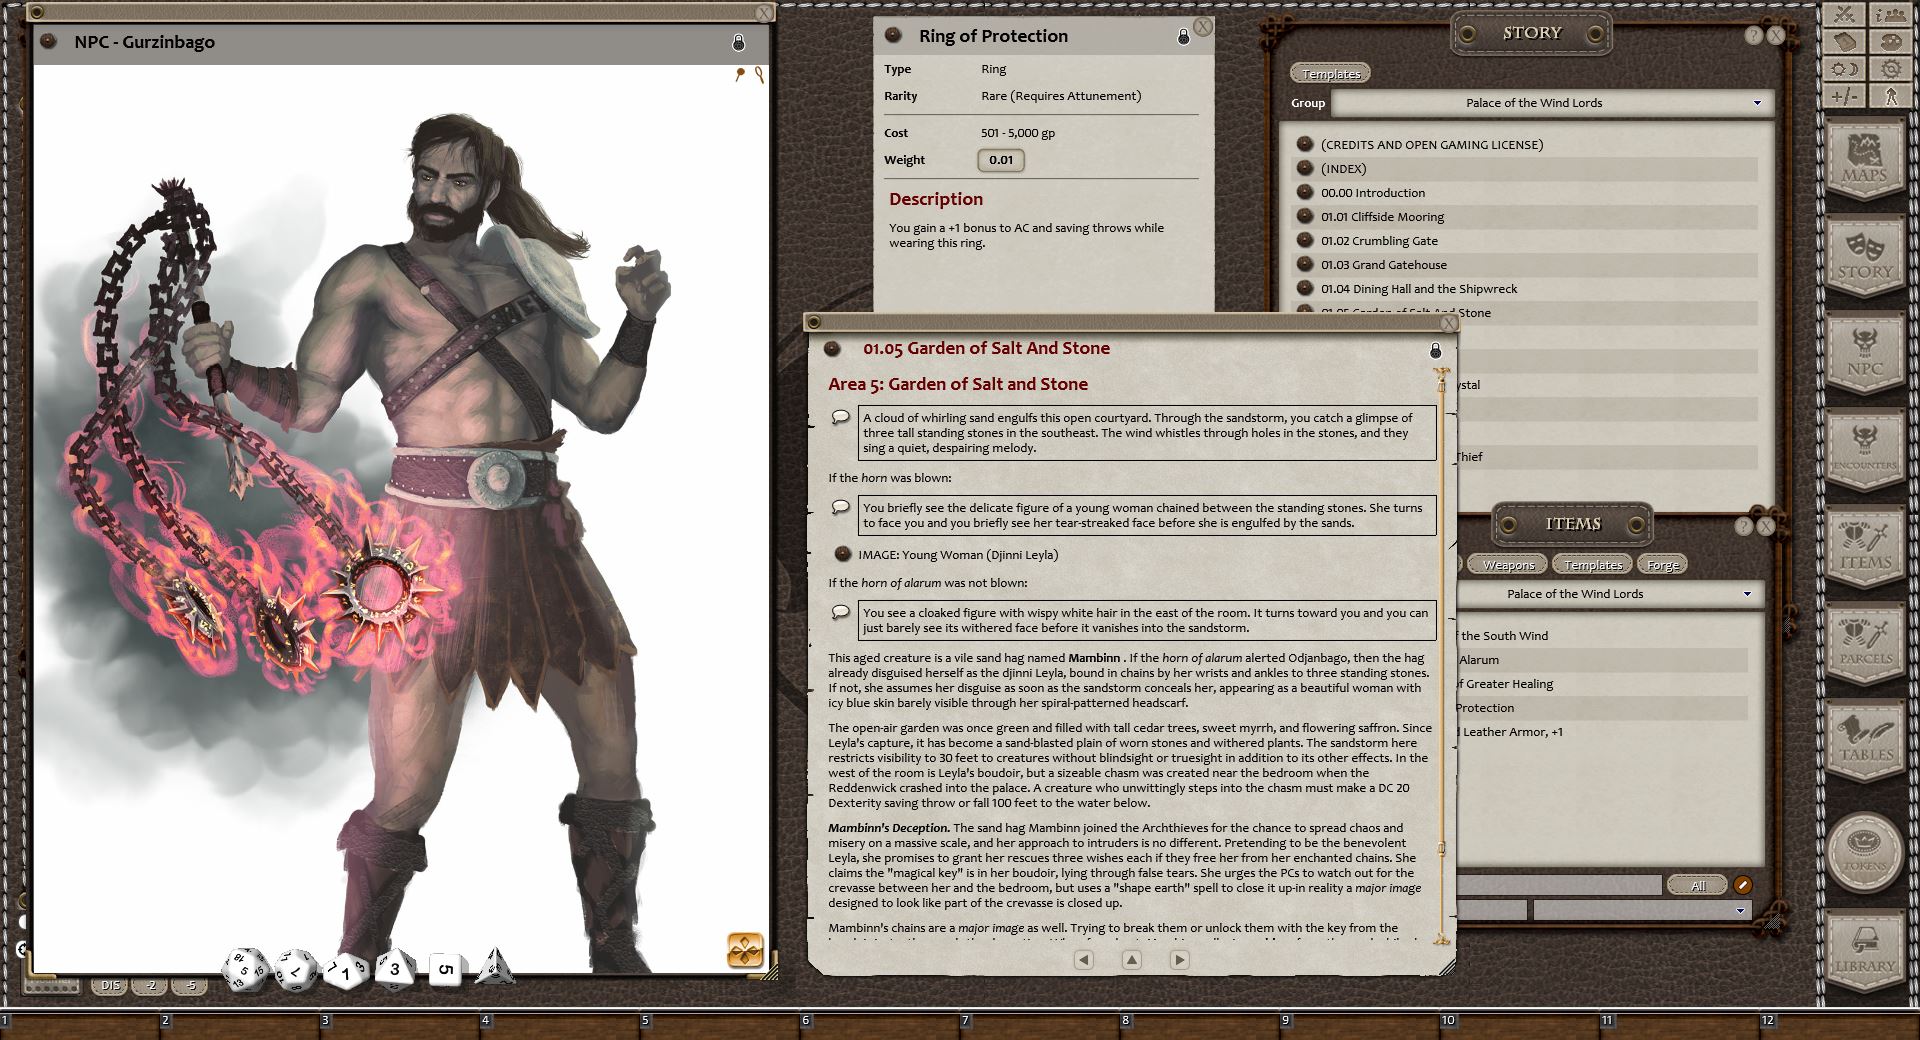The width and height of the screenshot is (1920, 1040).
Task: Toggle the -2 modifier button
Action: (151, 985)
